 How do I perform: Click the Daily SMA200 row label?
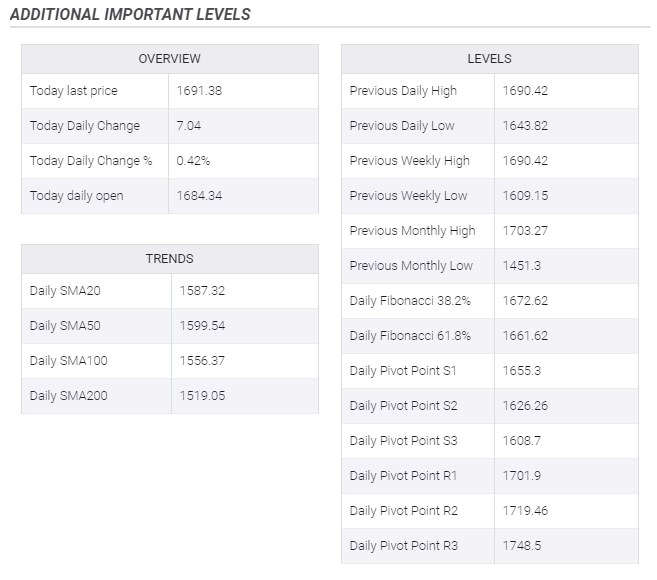tap(68, 396)
